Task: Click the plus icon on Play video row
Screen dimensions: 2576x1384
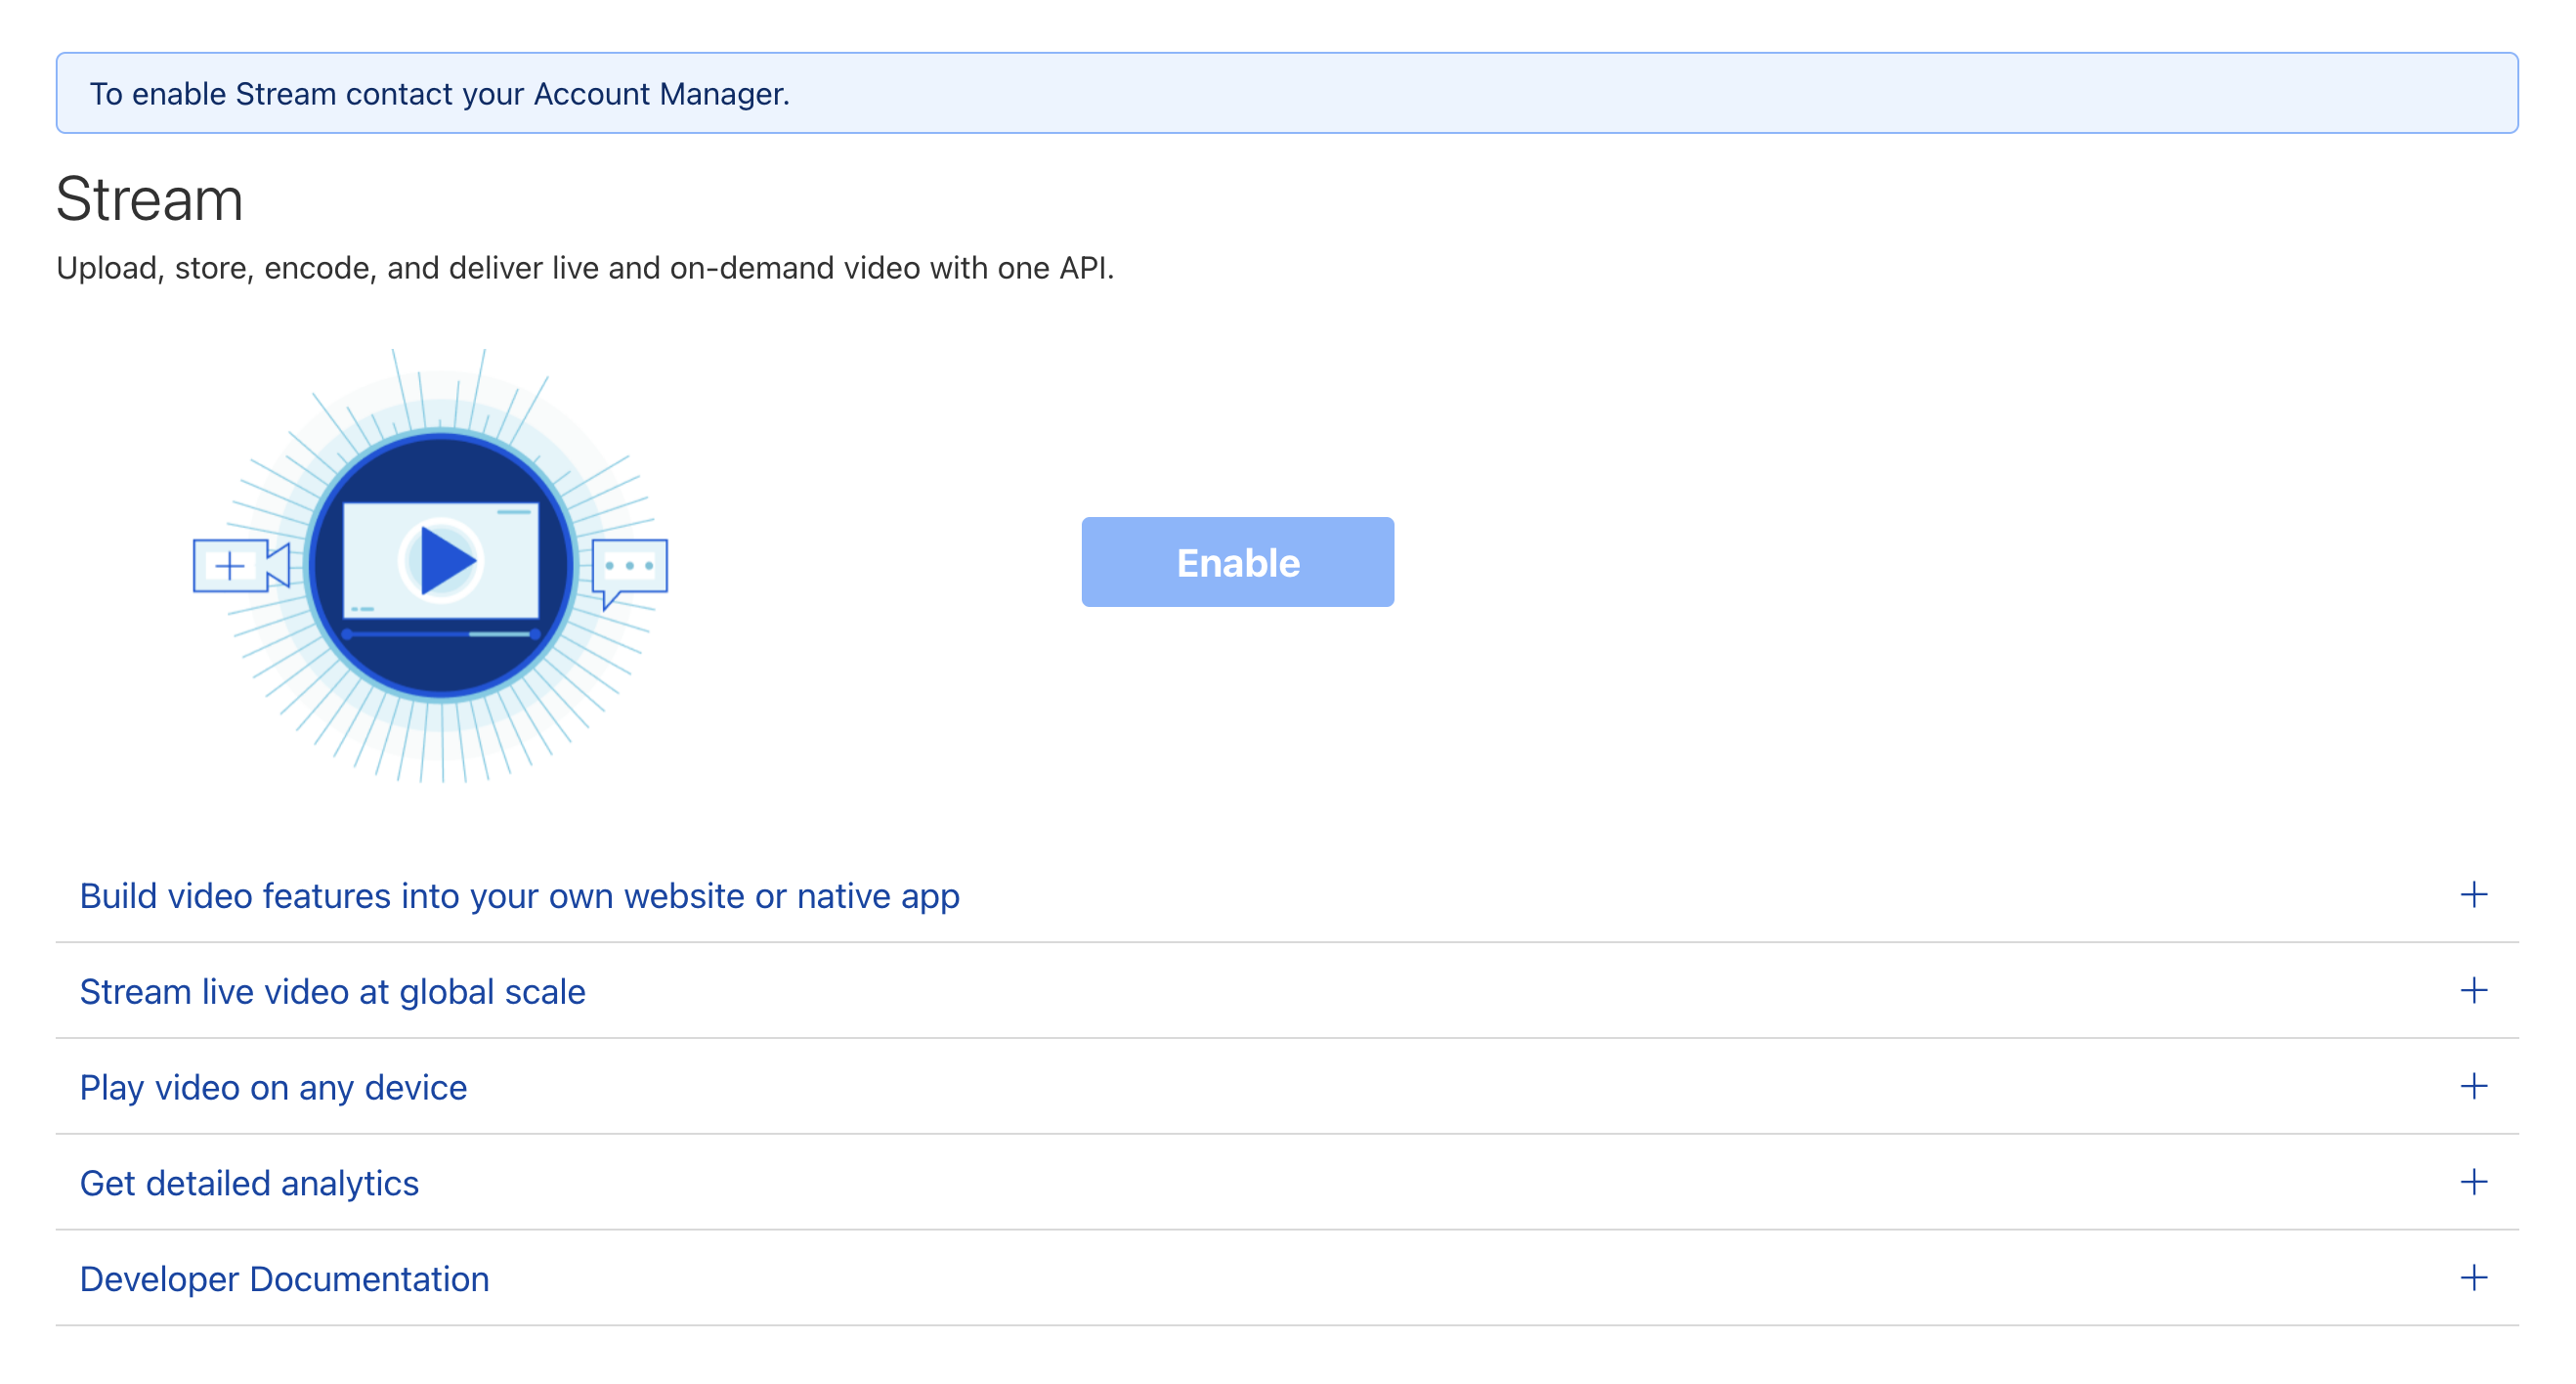Action: coord(2473,1086)
